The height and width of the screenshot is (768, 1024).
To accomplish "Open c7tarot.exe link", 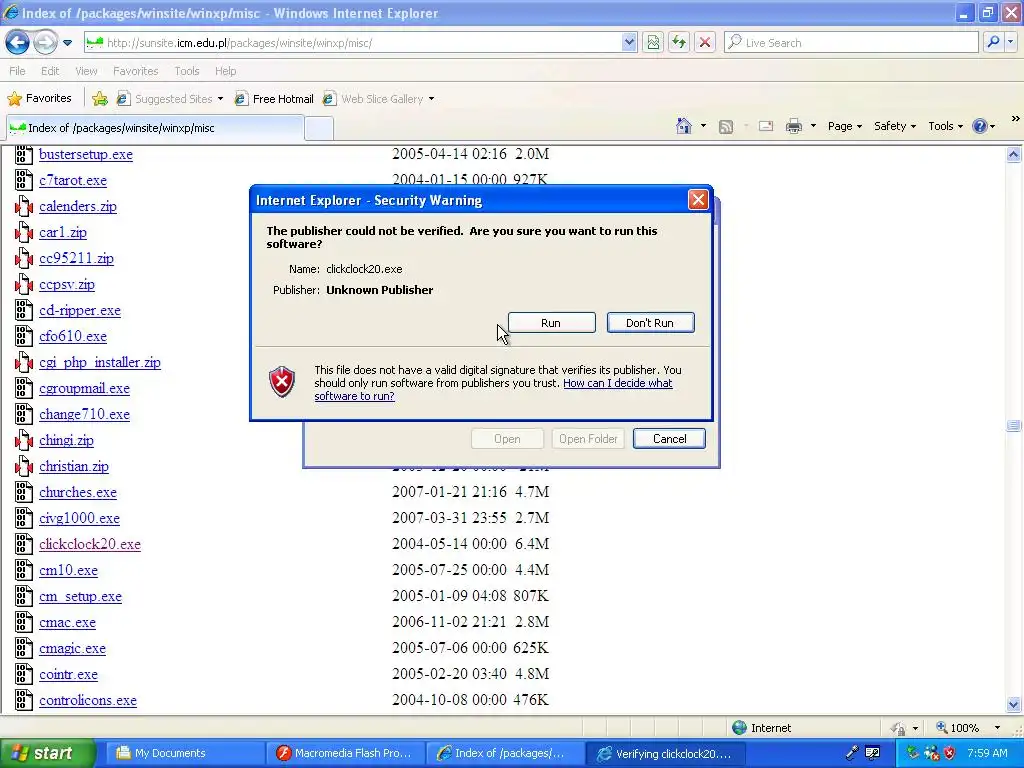I will click(x=72, y=181).
